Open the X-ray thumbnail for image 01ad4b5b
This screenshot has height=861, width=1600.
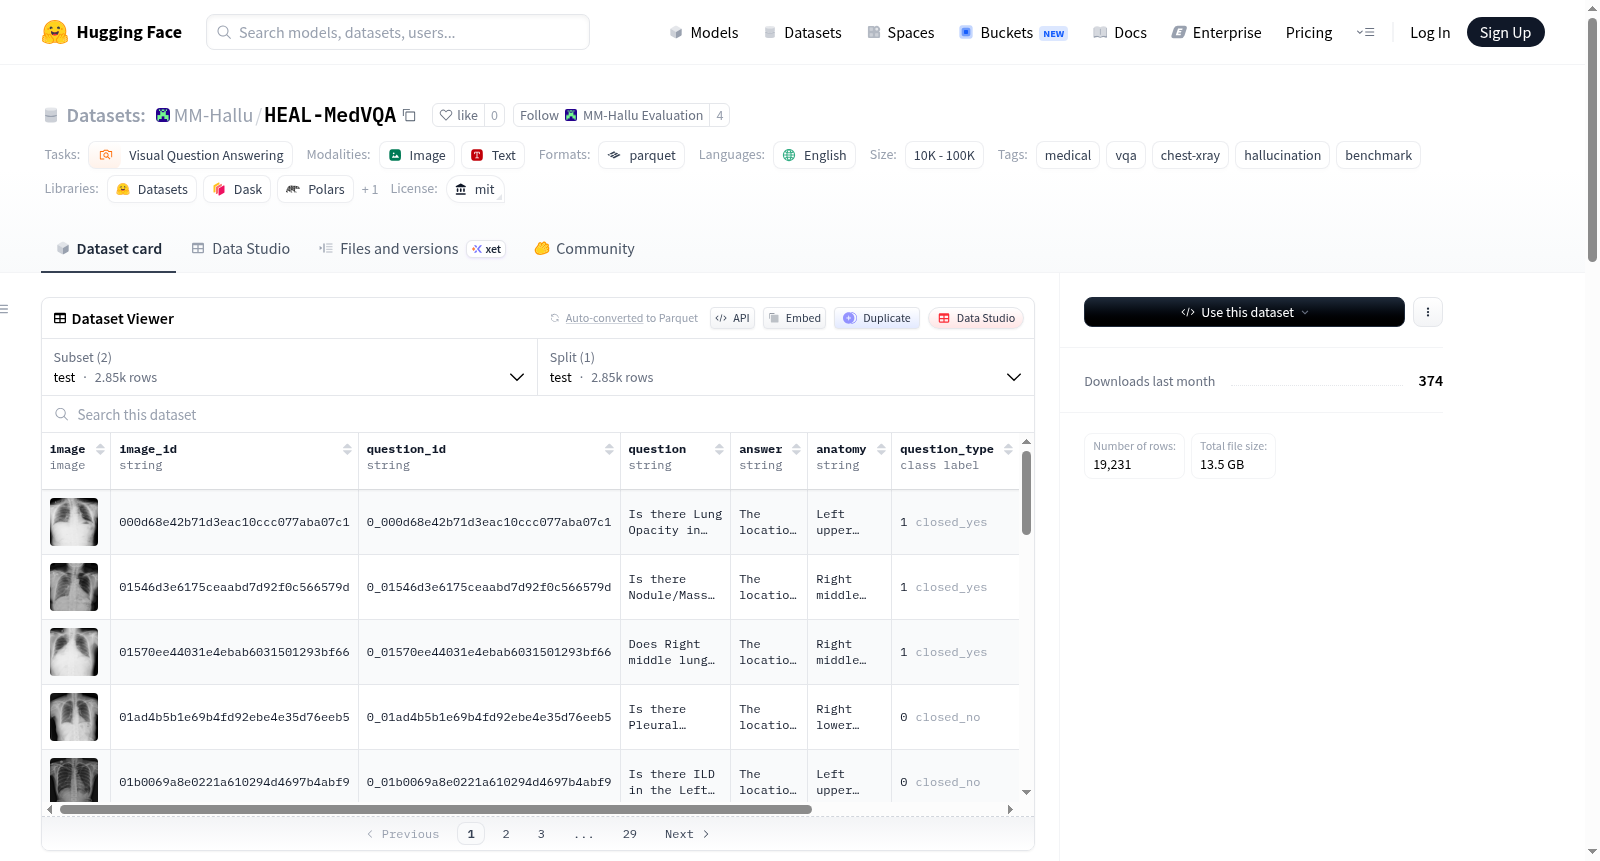(74, 717)
